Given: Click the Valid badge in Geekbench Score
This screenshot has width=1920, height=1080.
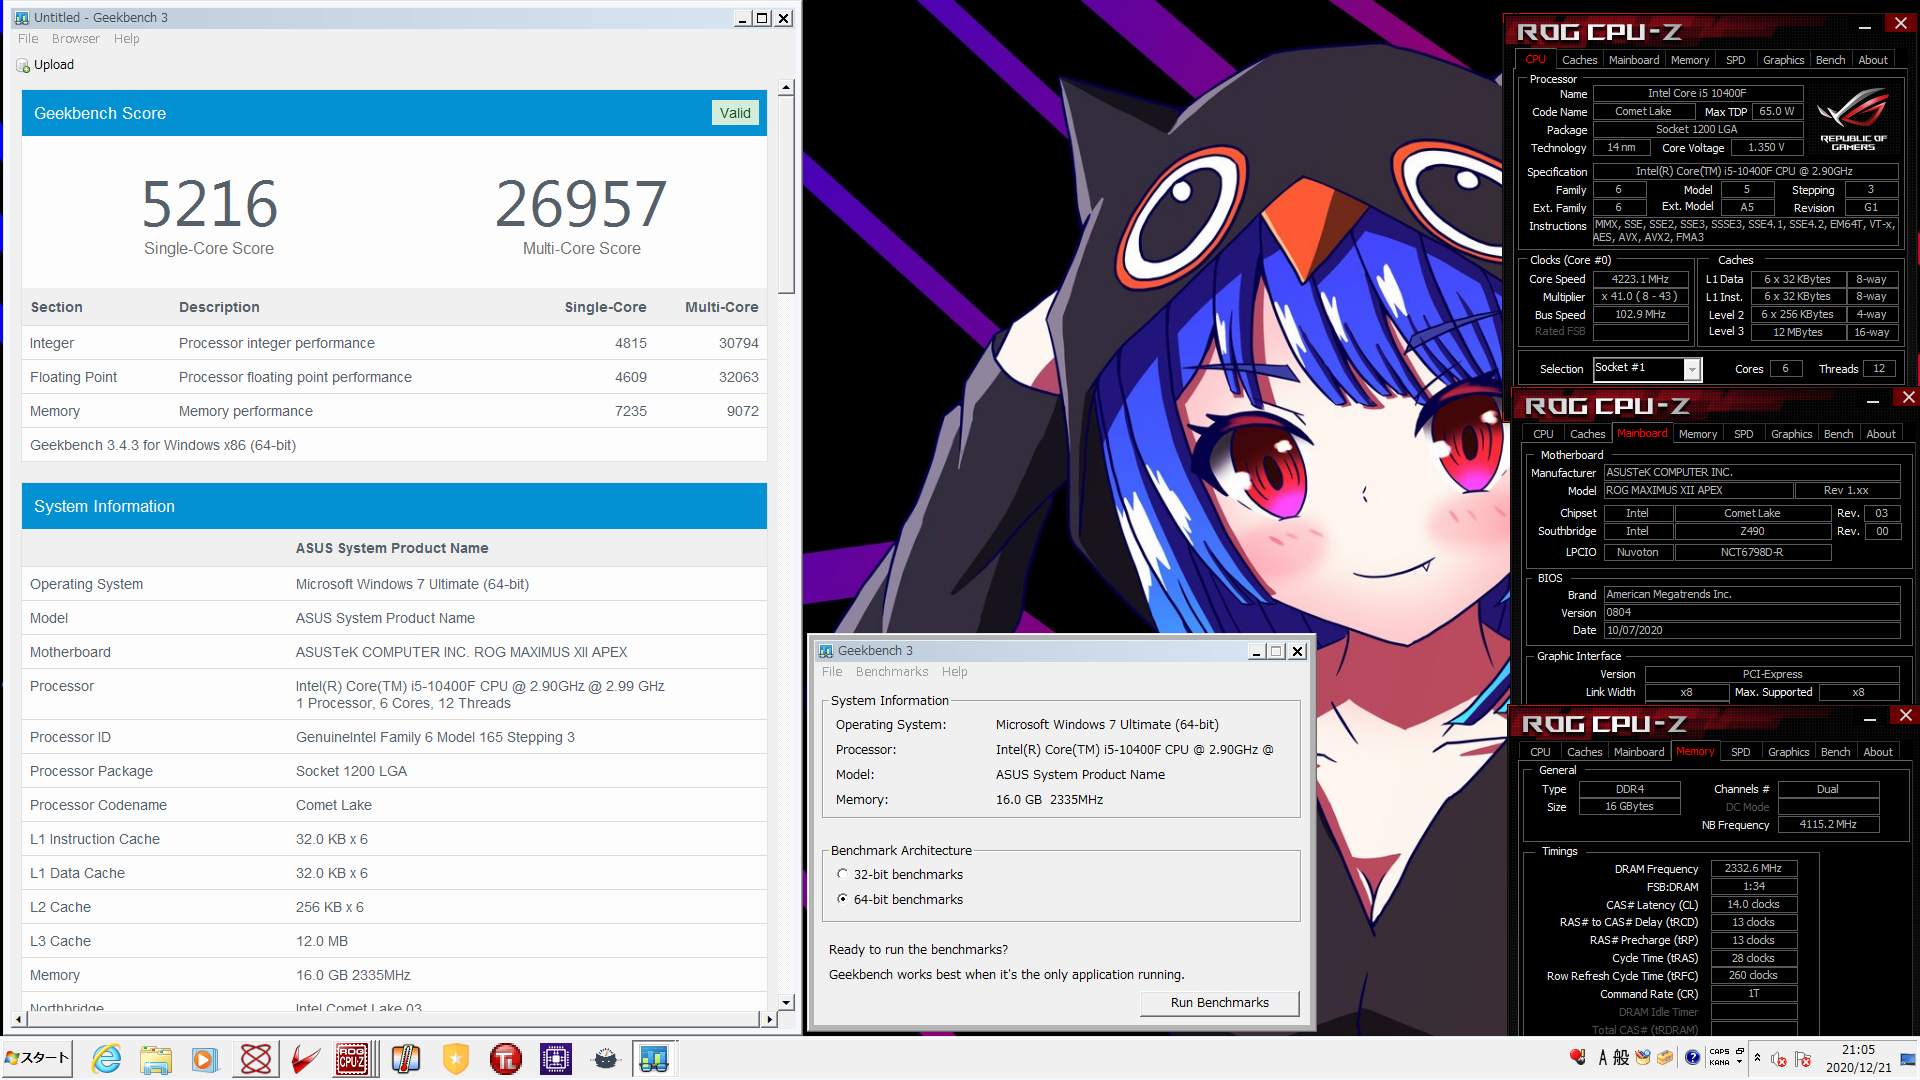Looking at the screenshot, I should point(735,113).
